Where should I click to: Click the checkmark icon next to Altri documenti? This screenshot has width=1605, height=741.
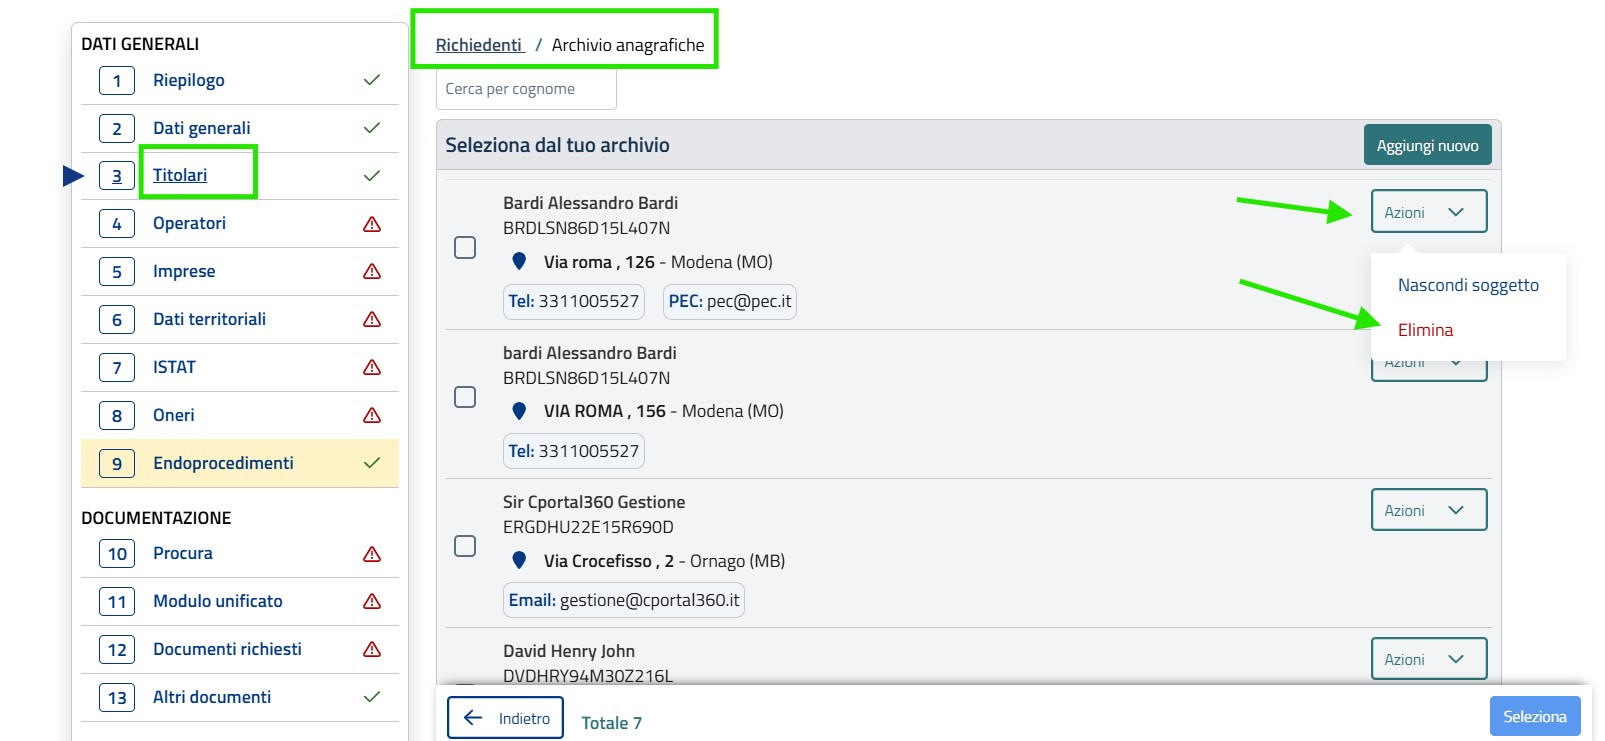tap(372, 697)
